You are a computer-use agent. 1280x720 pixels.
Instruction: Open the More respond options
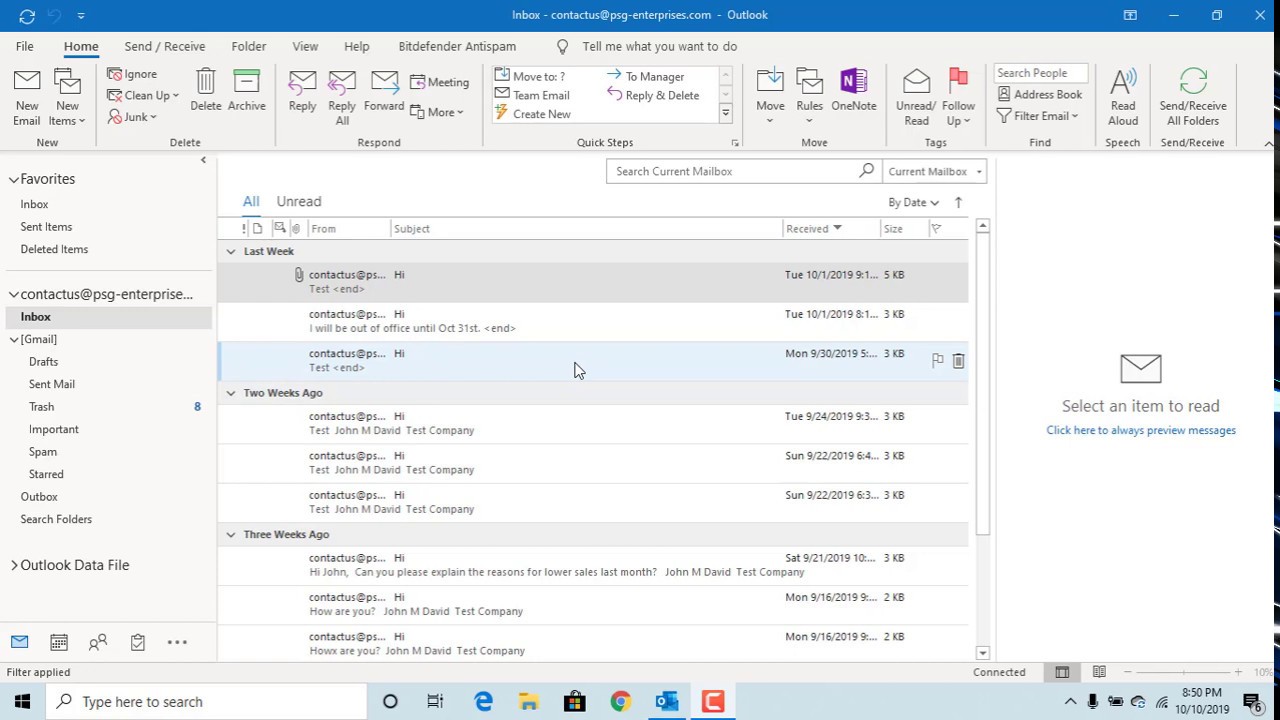click(437, 112)
